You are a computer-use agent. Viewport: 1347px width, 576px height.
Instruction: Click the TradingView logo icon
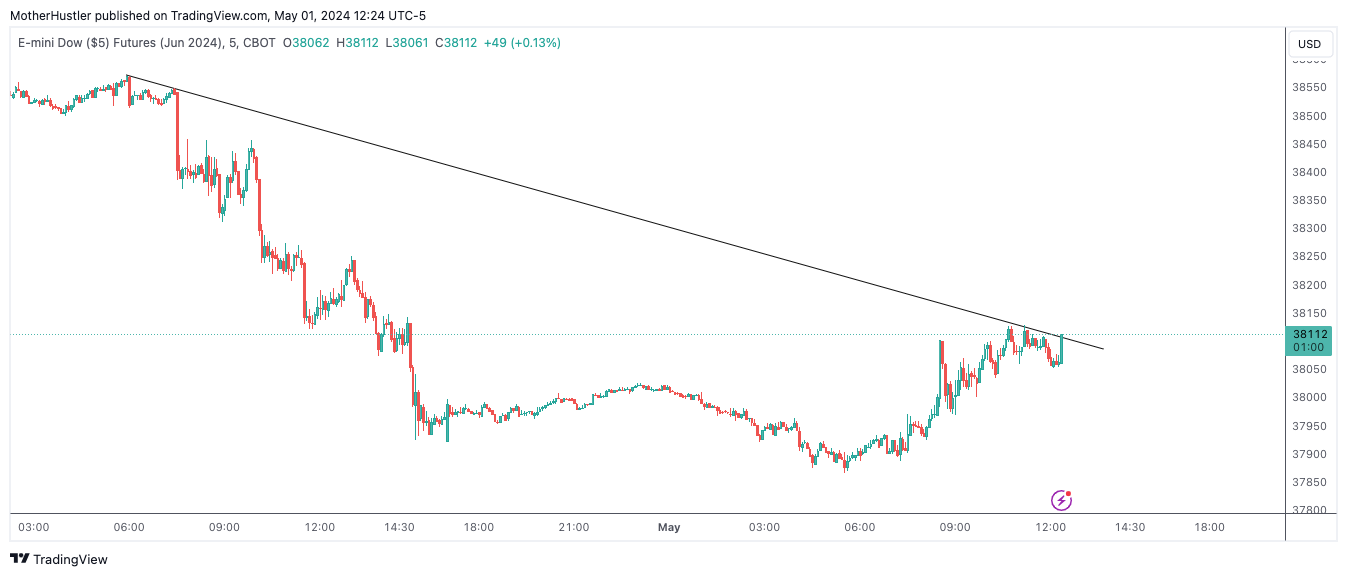pos(19,559)
